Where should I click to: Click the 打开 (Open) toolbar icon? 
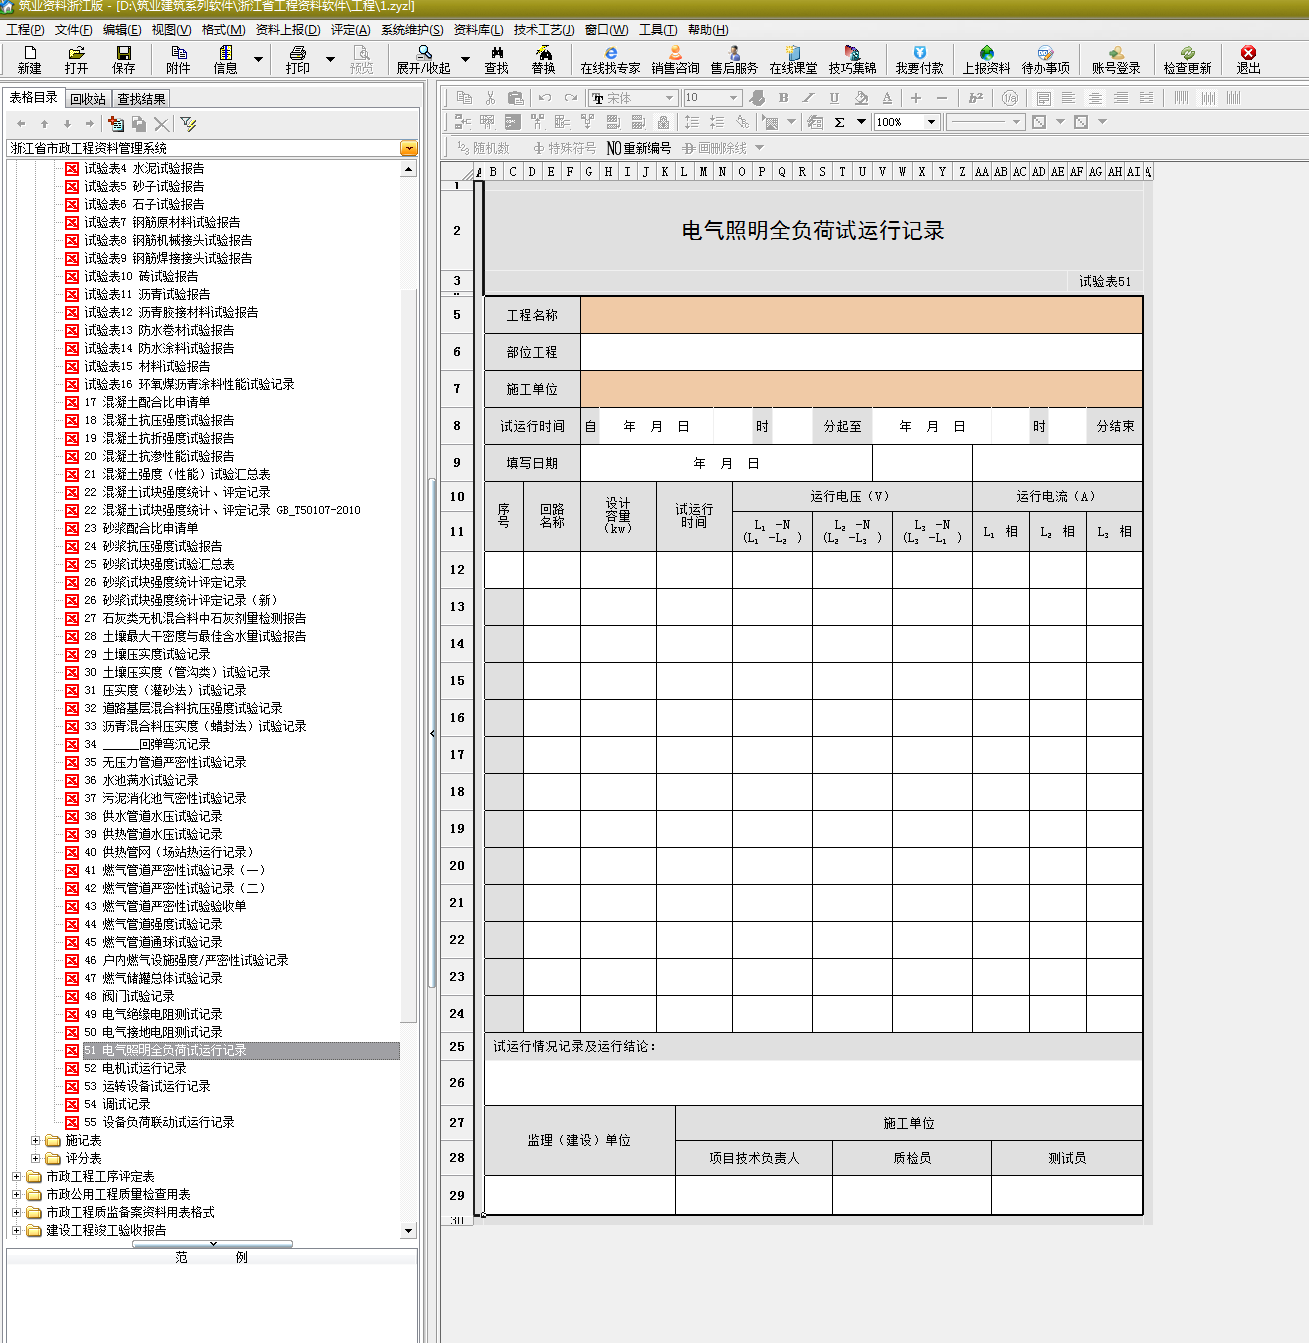pyautogui.click(x=76, y=59)
